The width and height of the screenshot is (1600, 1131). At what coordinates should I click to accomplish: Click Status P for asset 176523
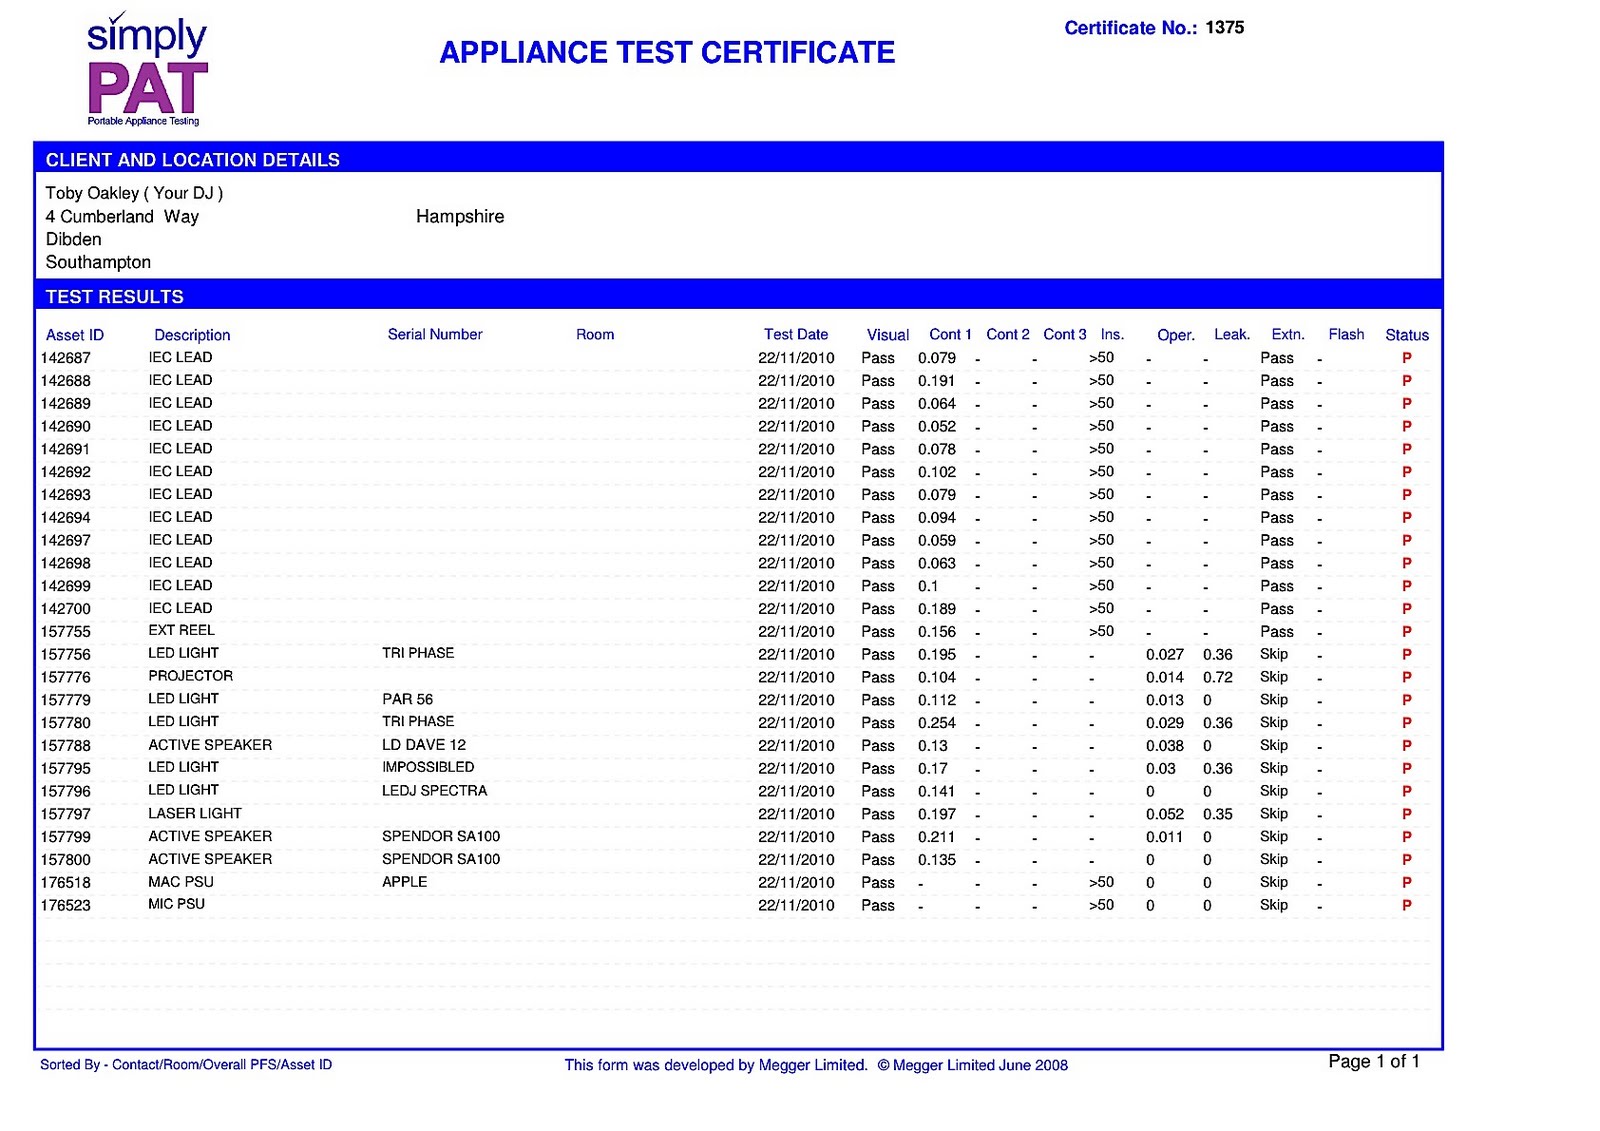(1407, 905)
